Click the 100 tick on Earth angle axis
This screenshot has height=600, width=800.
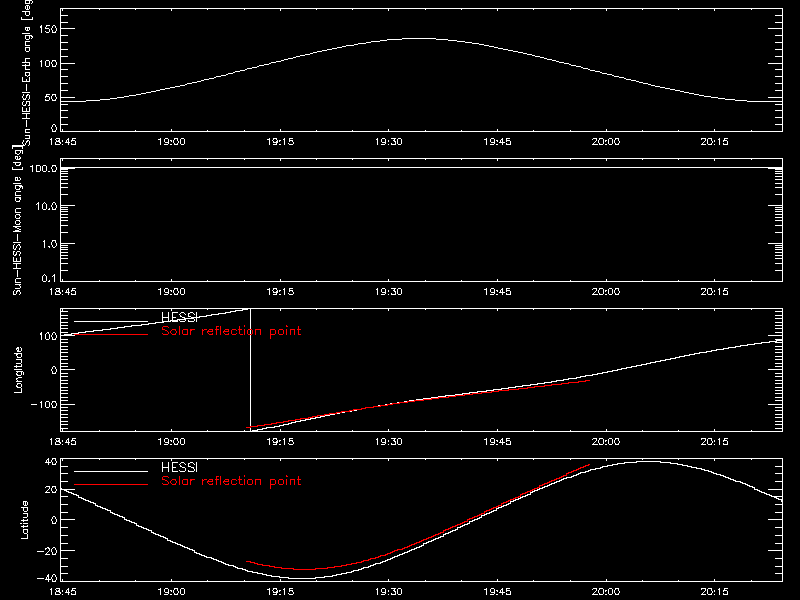pyautogui.click(x=47, y=64)
